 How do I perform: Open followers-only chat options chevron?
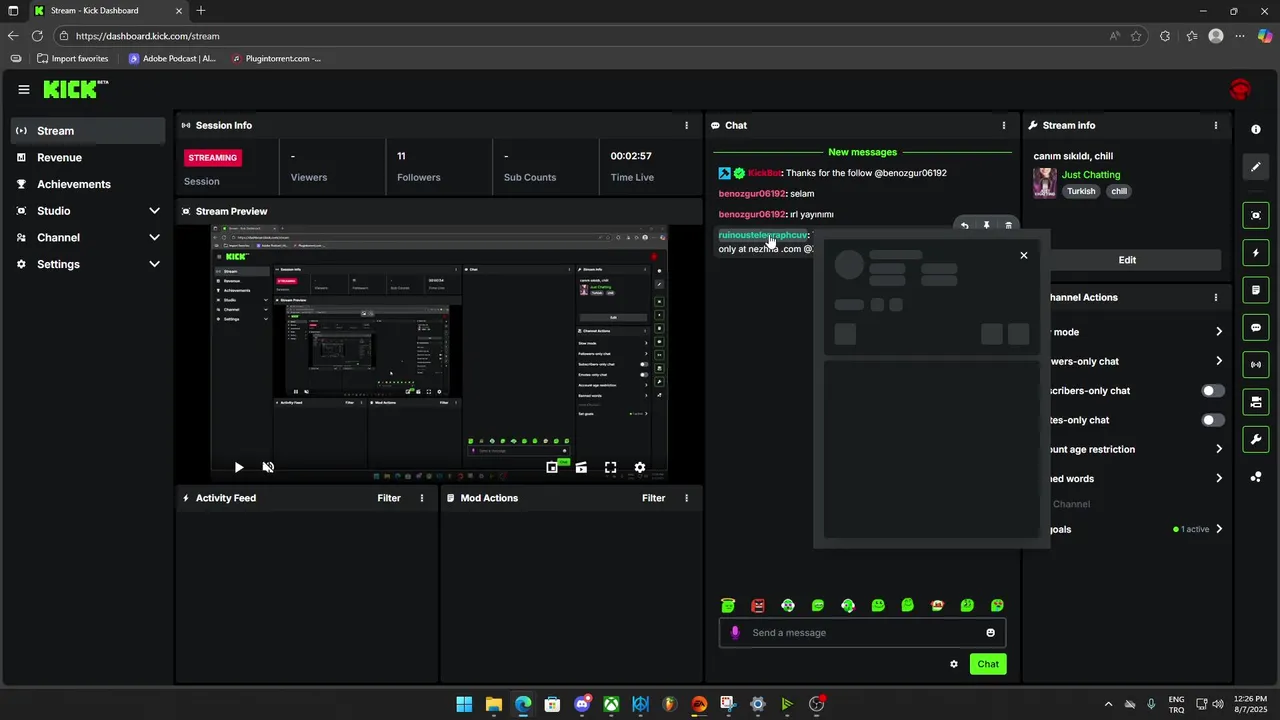pyautogui.click(x=1218, y=361)
